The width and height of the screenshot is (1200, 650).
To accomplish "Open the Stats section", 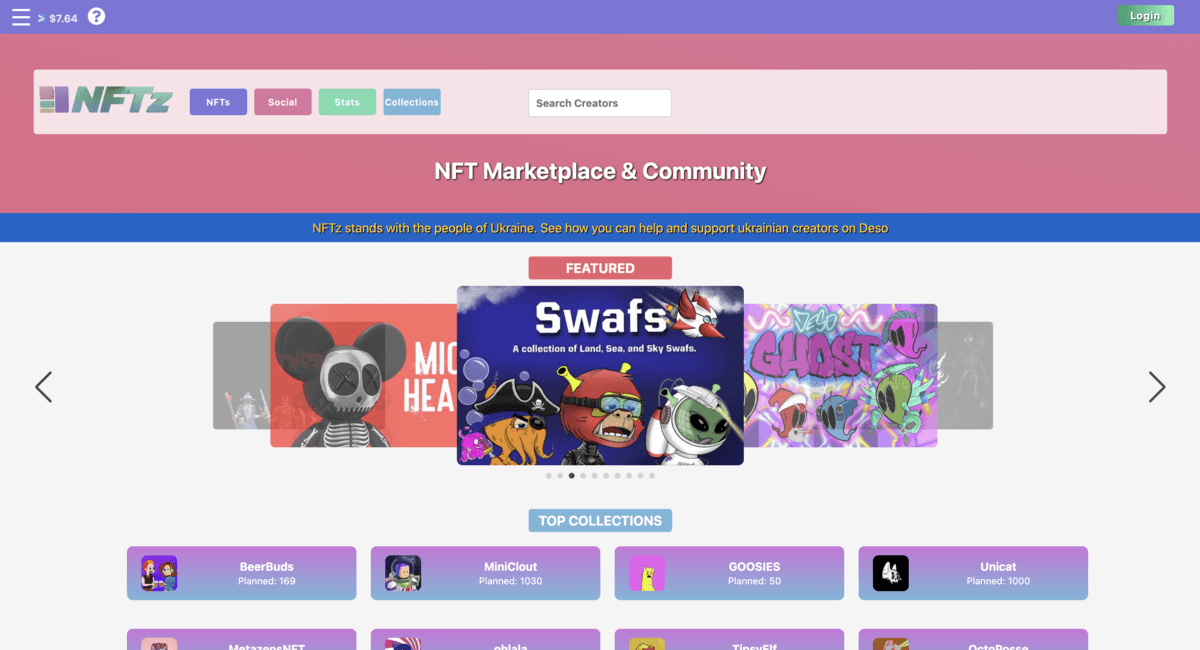I will (347, 101).
